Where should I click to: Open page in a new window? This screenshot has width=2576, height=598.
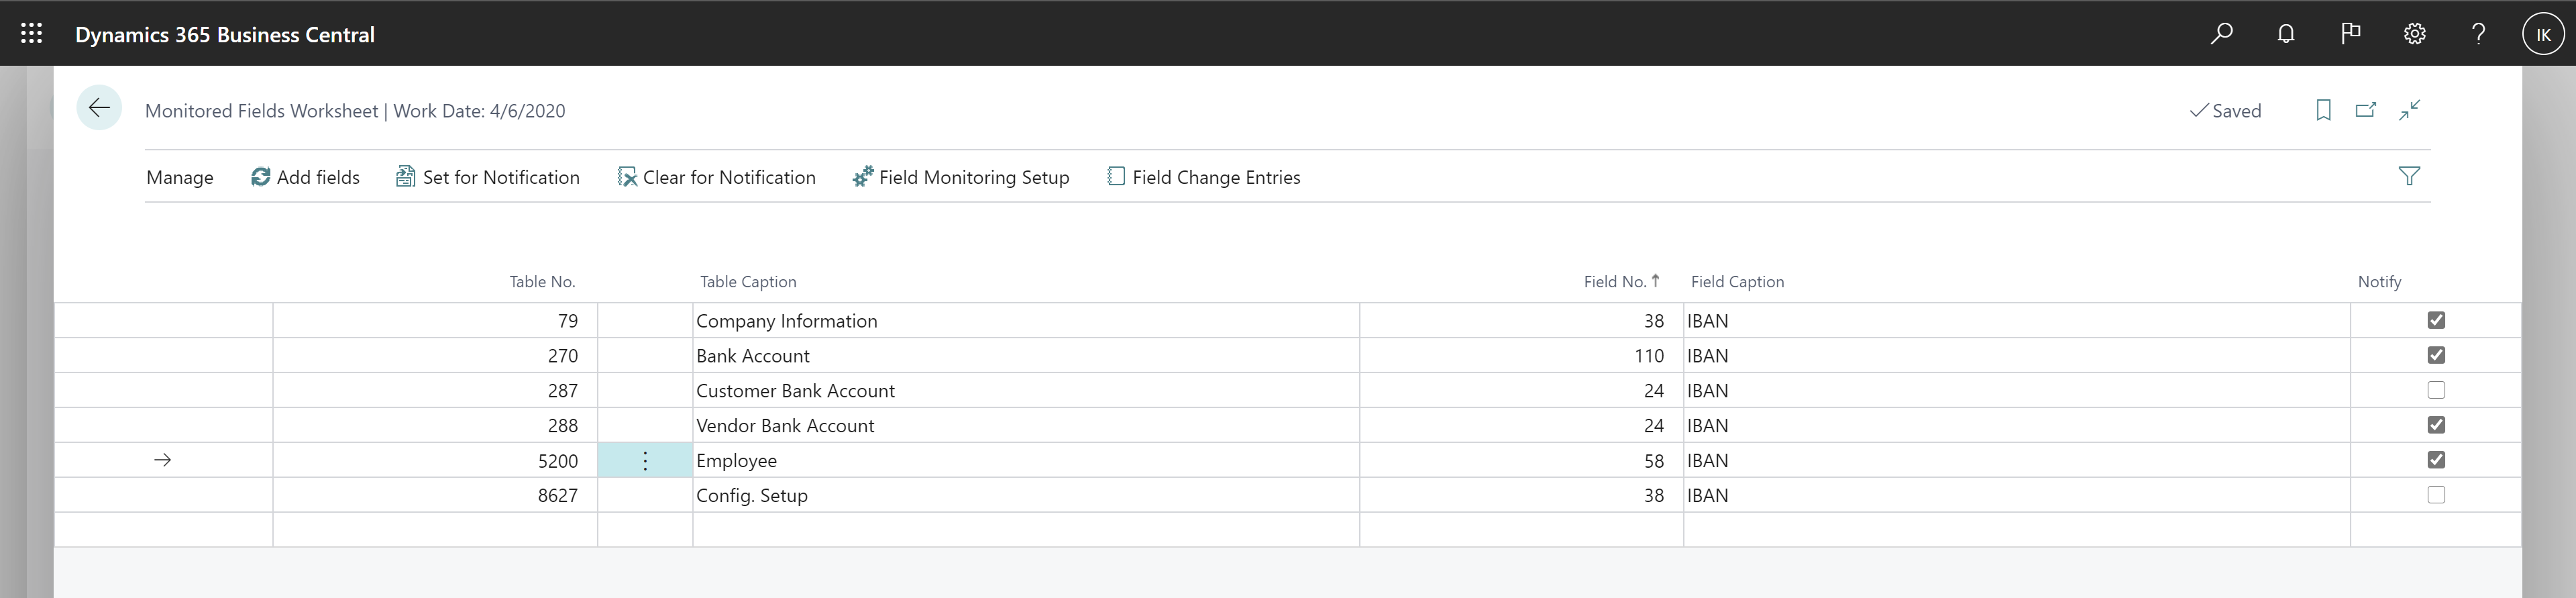[x=2366, y=110]
